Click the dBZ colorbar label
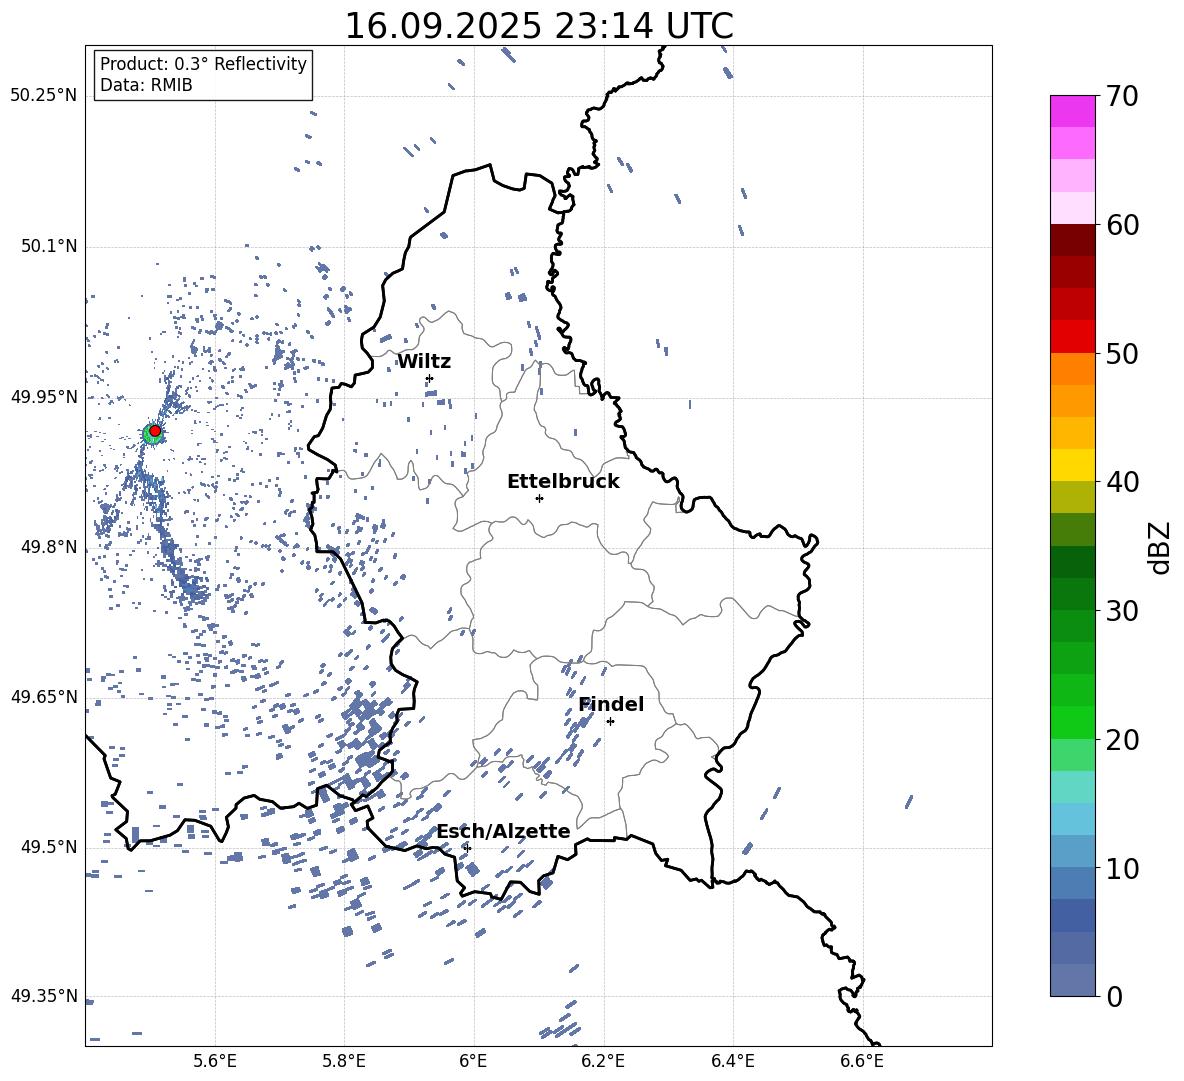Viewport: 1184px width, 1081px height. click(x=1160, y=547)
